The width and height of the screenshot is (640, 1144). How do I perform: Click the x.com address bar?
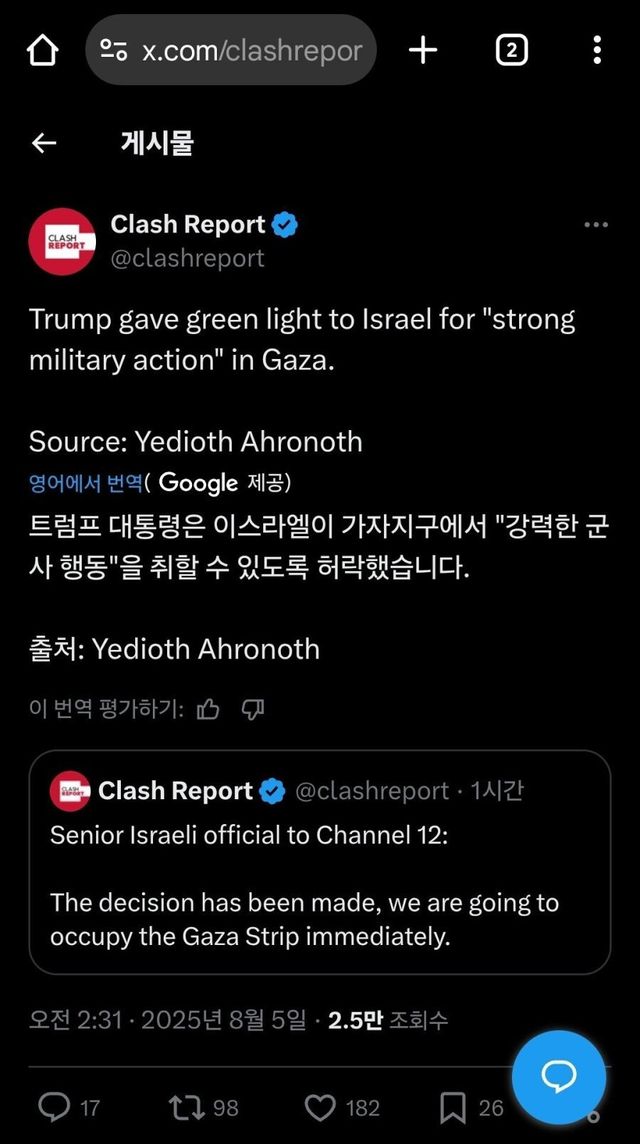250,50
